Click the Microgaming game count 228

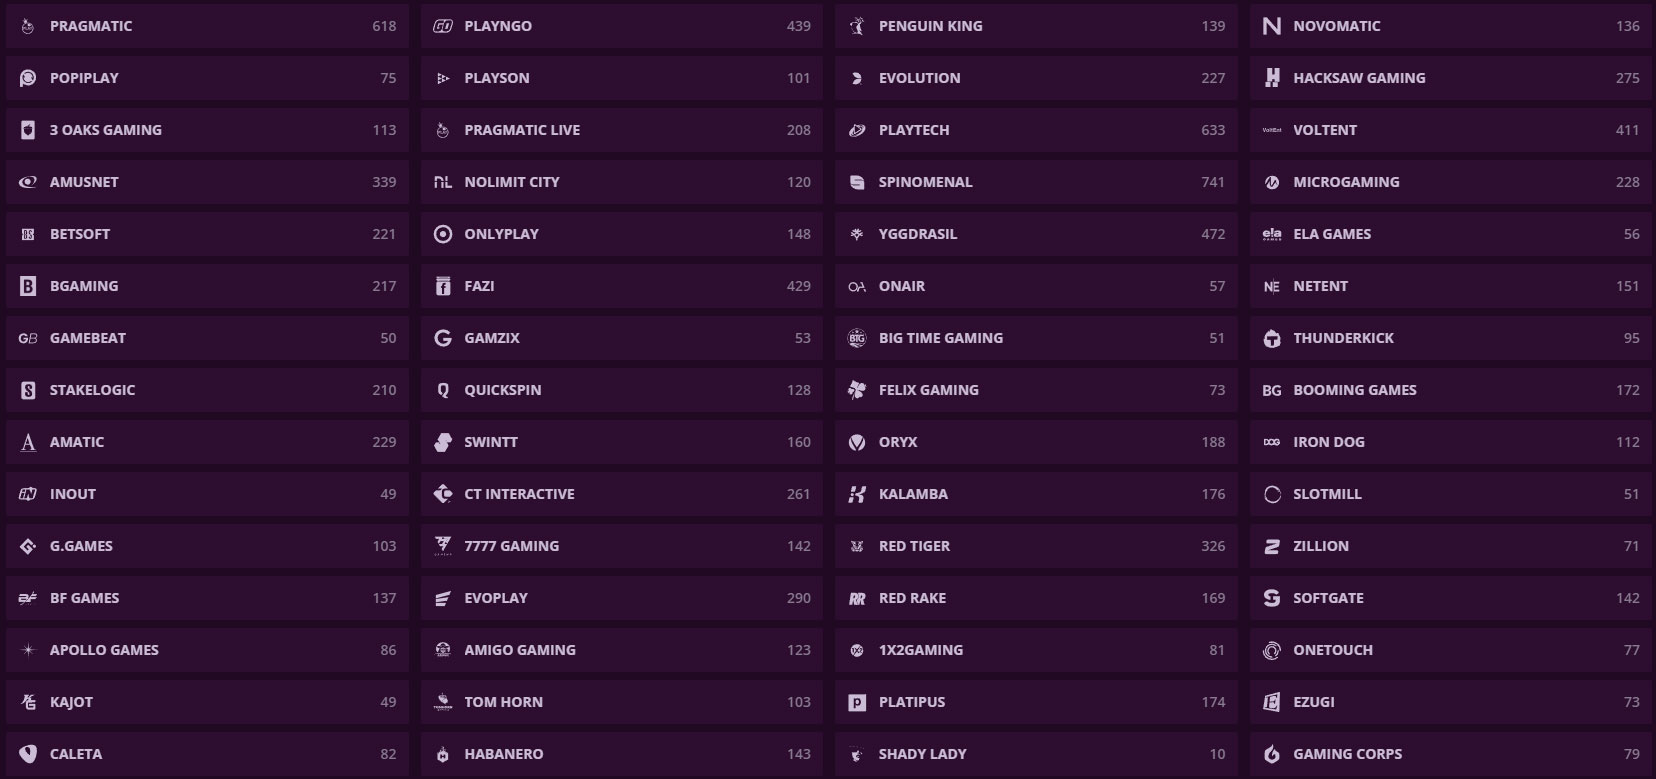click(x=1627, y=182)
